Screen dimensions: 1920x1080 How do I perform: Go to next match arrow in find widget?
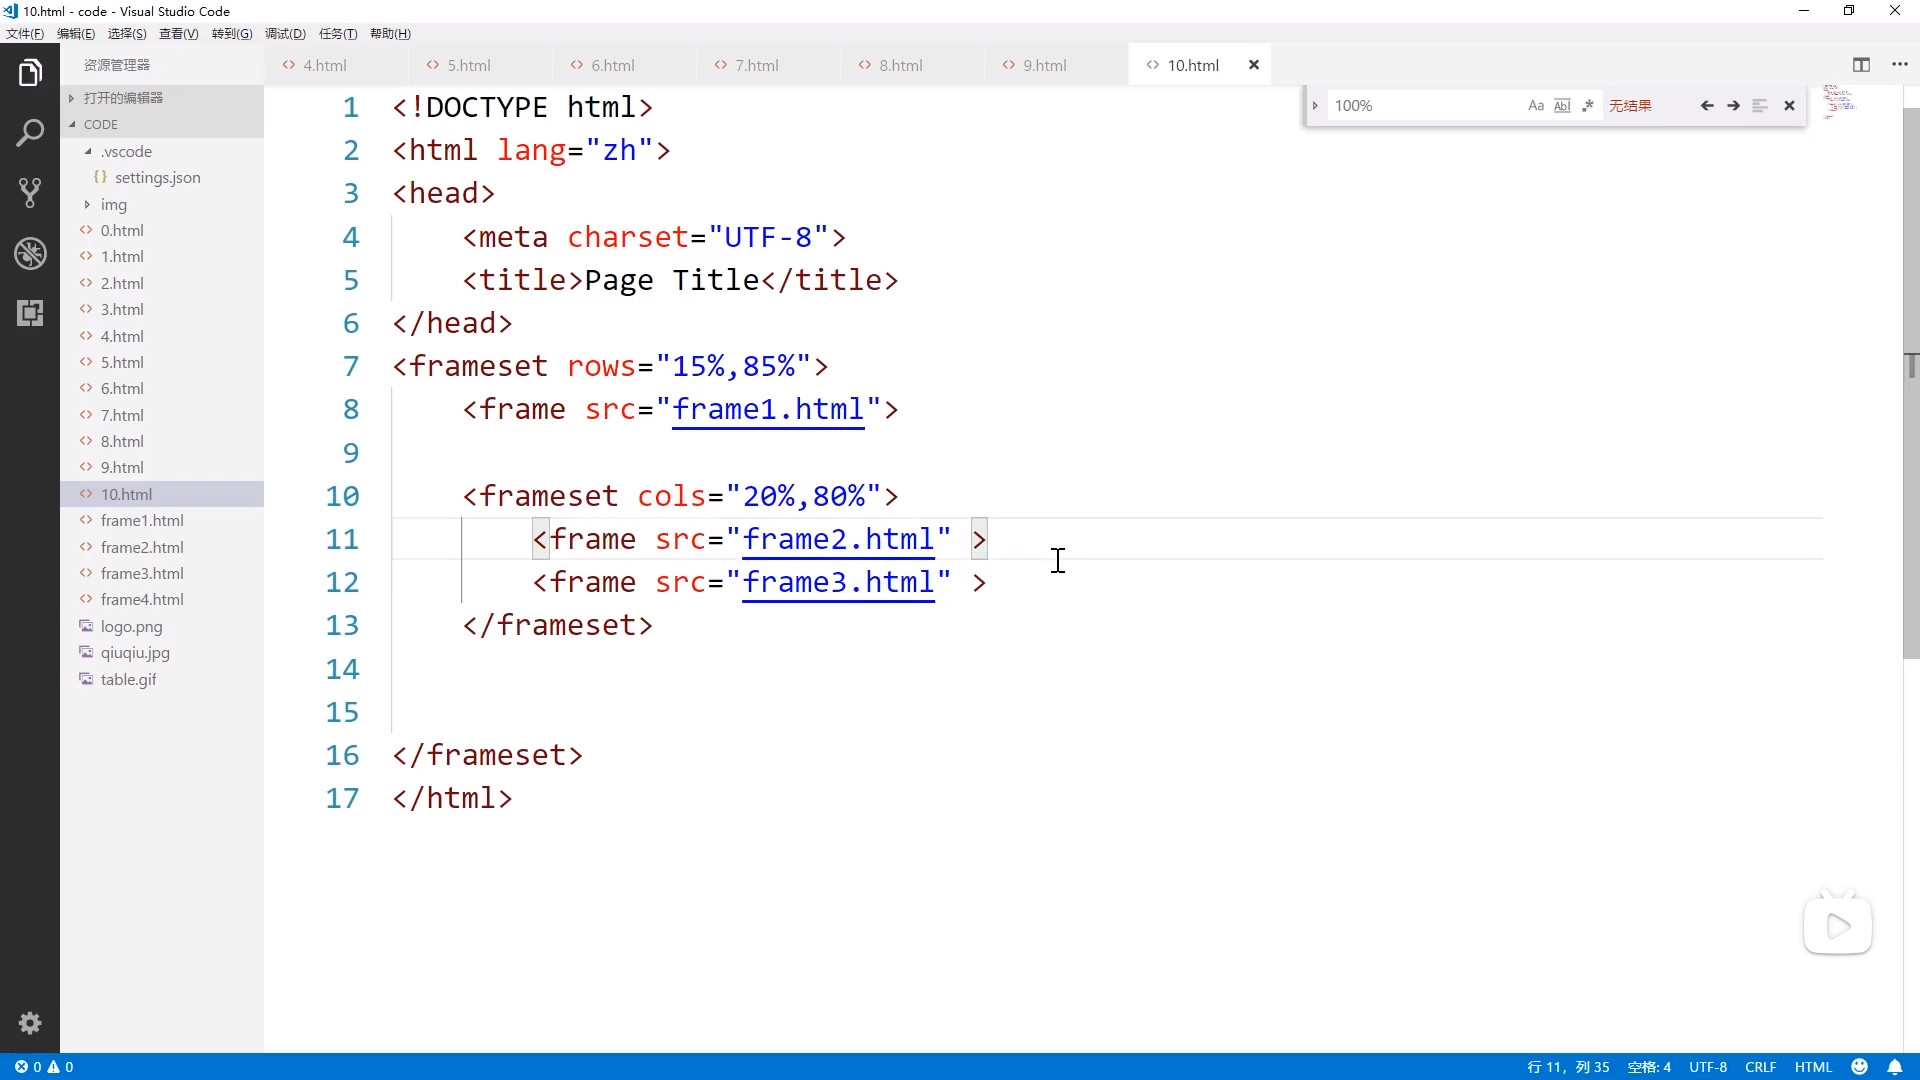pyautogui.click(x=1733, y=106)
